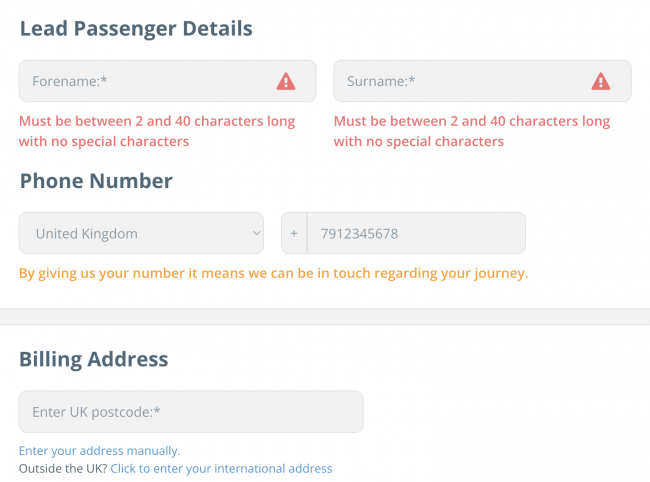The width and height of the screenshot is (650, 482).
Task: Click the Outside the UK? text
Action: [63, 468]
